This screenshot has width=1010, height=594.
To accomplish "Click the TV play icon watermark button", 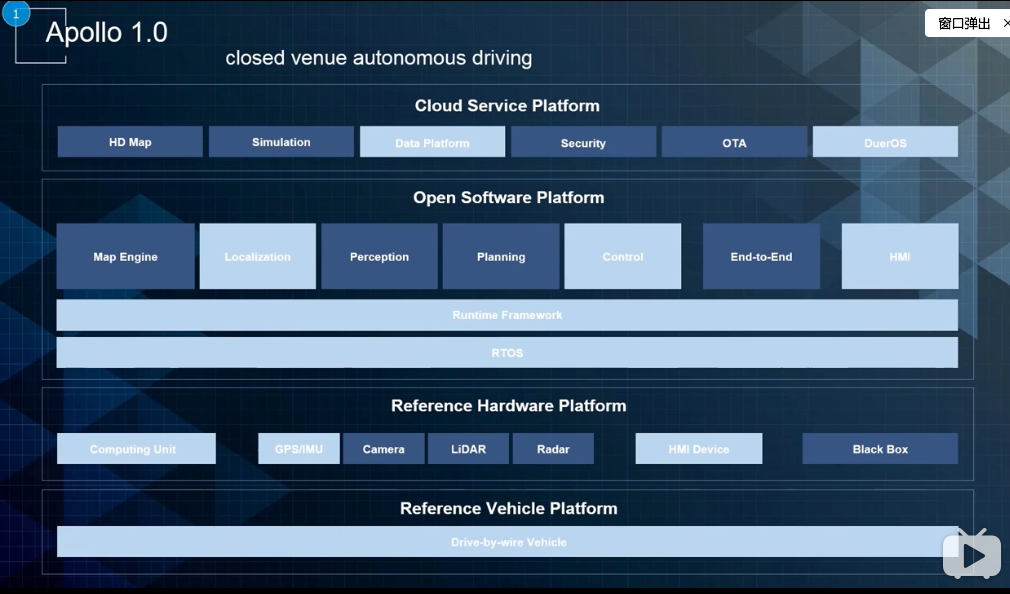I will point(972,553).
